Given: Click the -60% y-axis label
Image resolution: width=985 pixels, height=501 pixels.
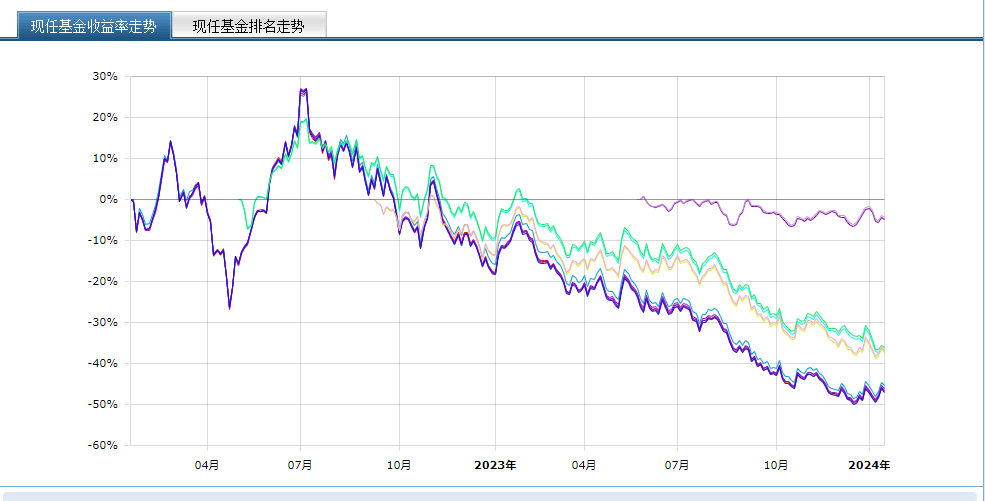Looking at the screenshot, I should [103, 445].
